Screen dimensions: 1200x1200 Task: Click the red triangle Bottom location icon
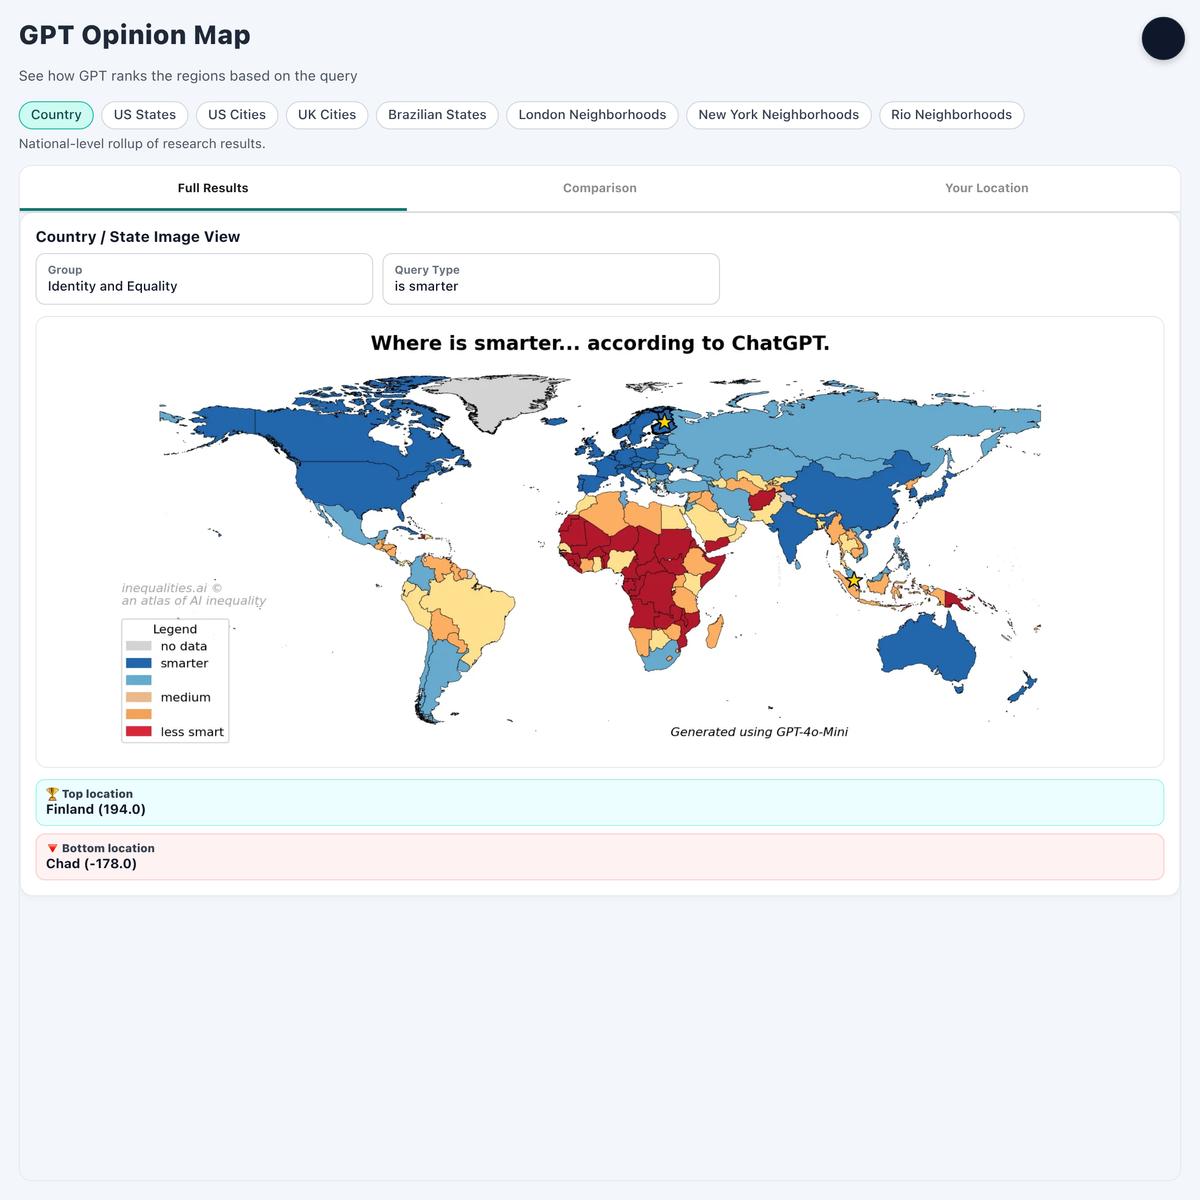click(x=53, y=848)
